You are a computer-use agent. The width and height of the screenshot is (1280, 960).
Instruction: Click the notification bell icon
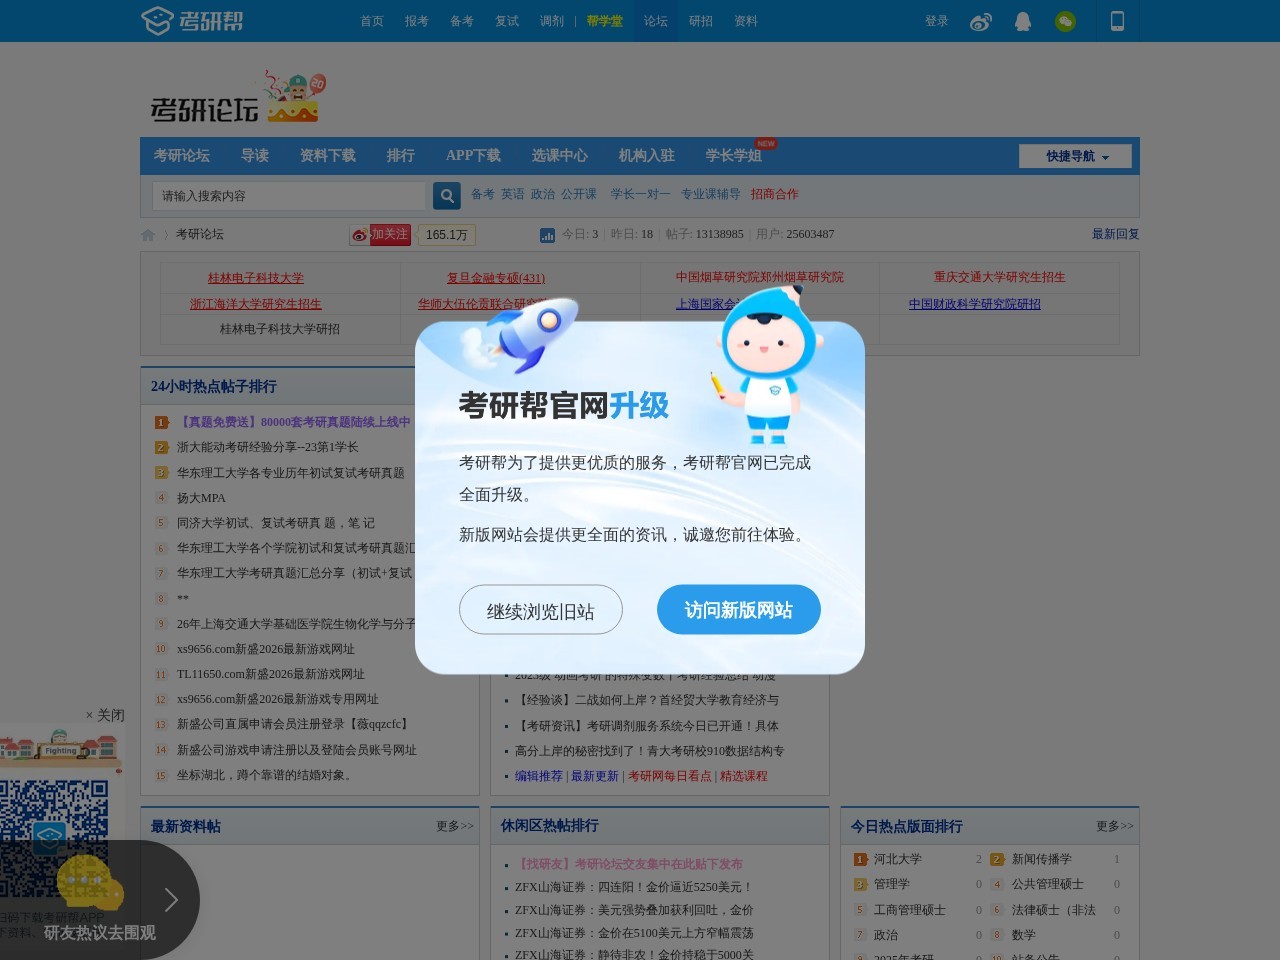pos(1022,21)
